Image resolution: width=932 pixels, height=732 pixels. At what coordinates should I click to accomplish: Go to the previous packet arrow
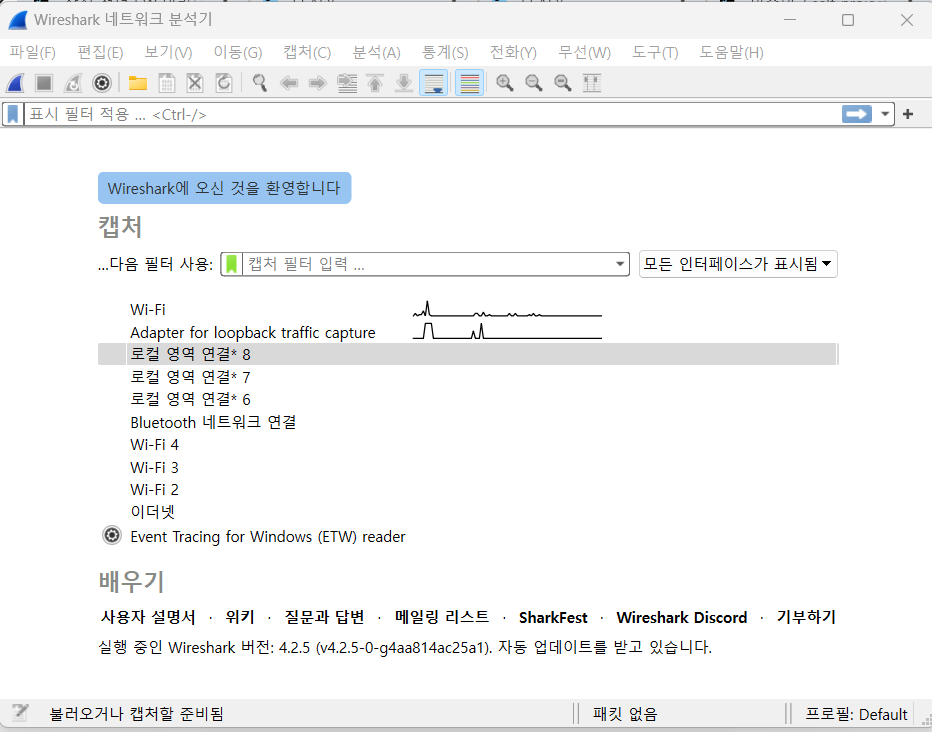tap(289, 83)
